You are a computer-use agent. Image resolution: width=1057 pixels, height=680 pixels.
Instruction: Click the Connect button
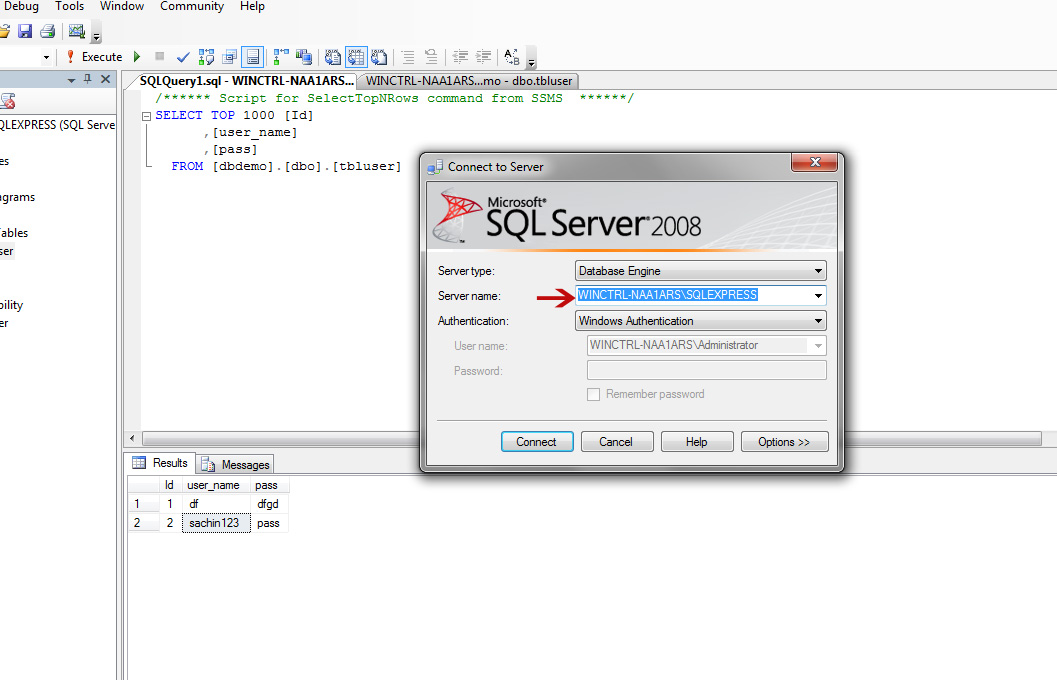pos(537,441)
